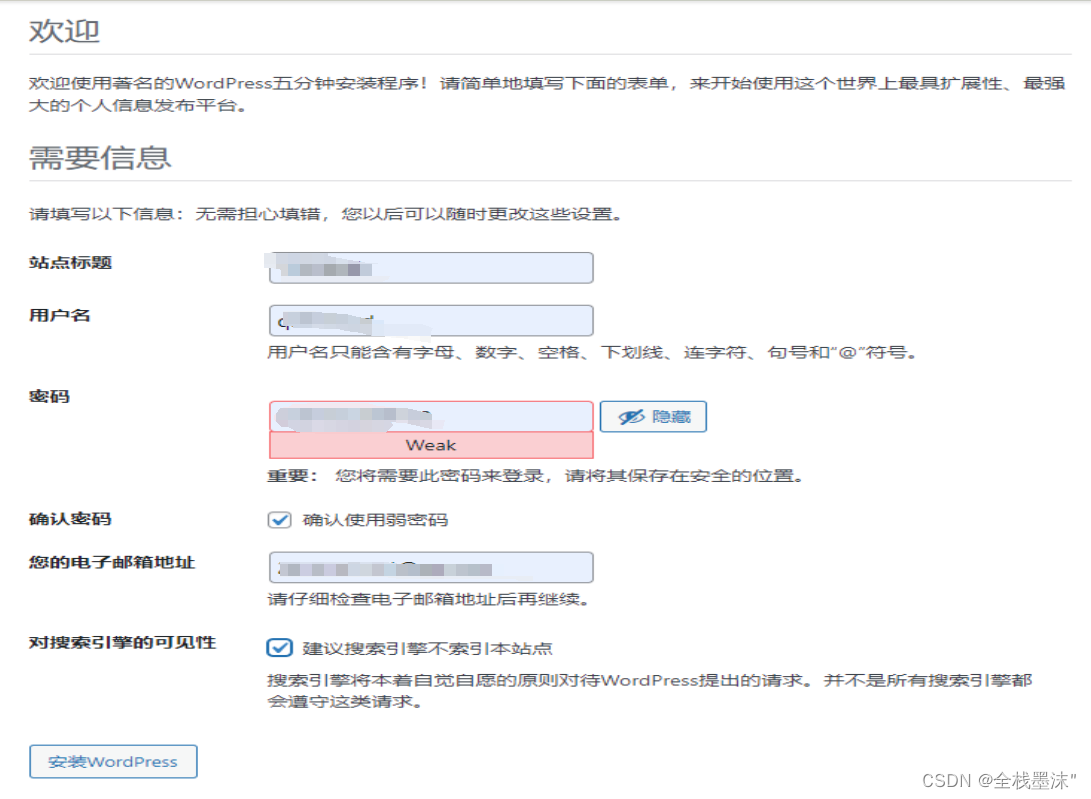Click the 安装WordPress button
Screen dimensions: 1091x799
pos(112,761)
